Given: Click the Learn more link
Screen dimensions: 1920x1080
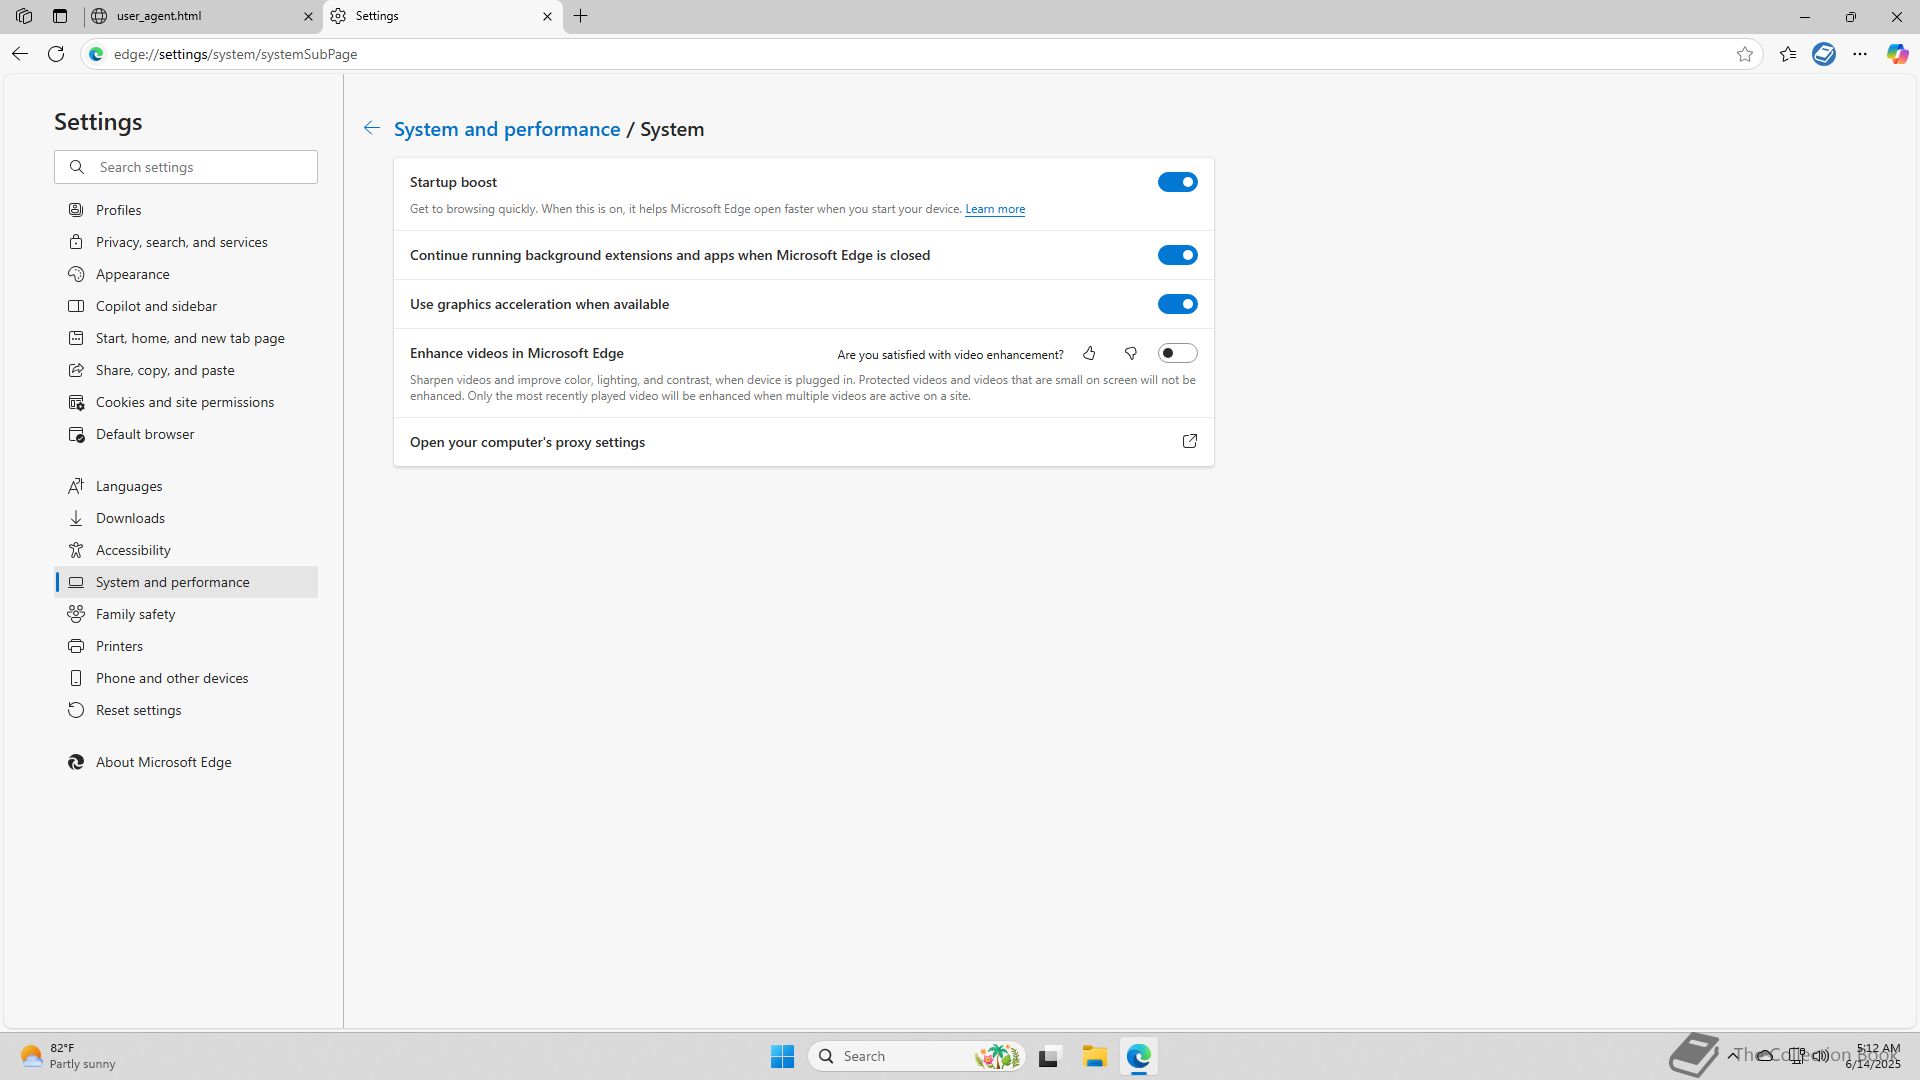Looking at the screenshot, I should tap(994, 209).
